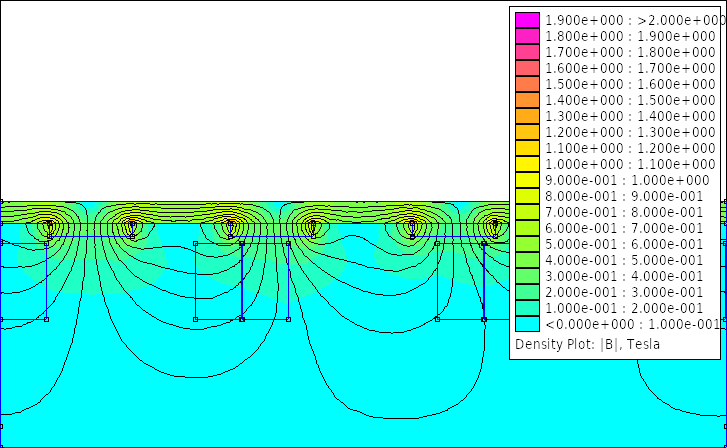Click the '<0.000e+000 : 1.000e-001' range text
727x448 pixels.
[x=632, y=324]
